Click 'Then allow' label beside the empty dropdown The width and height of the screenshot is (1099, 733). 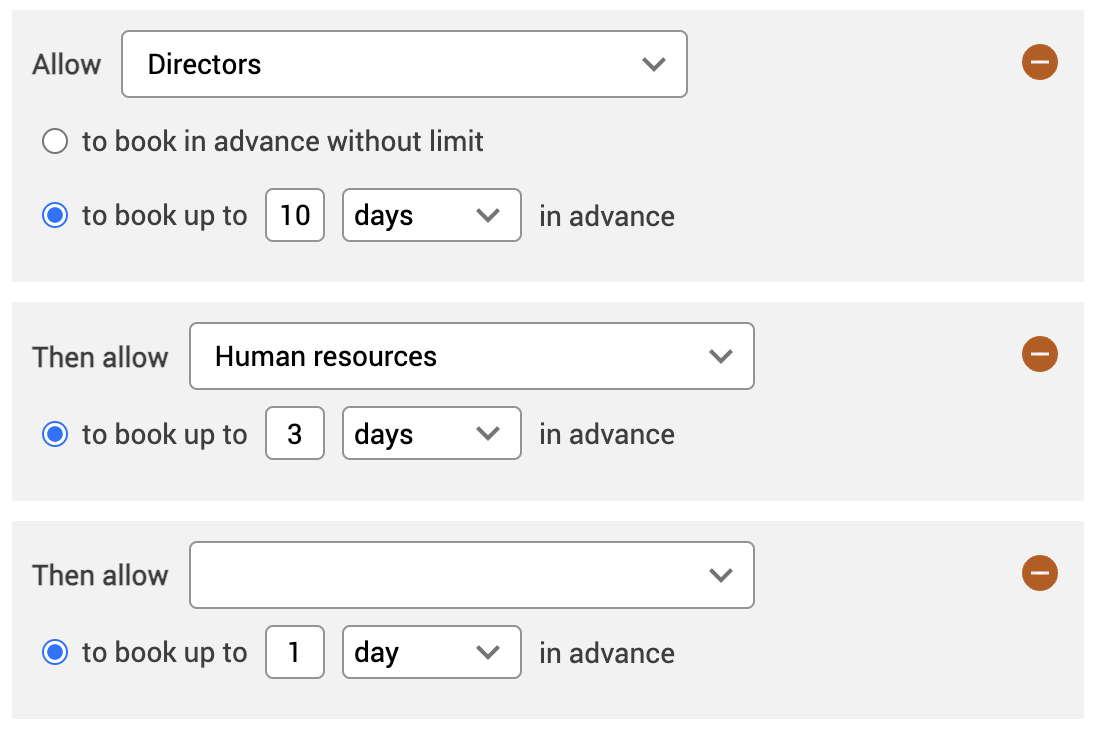coord(100,575)
